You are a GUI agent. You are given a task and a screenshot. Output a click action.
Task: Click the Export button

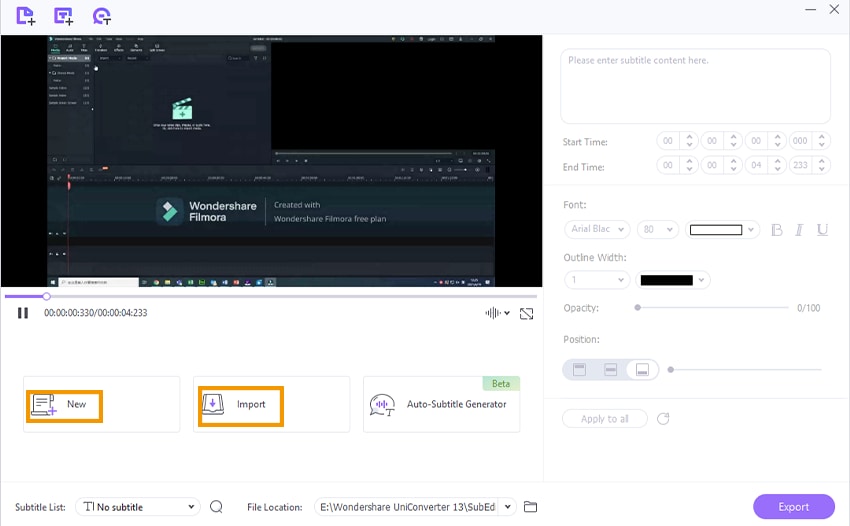coord(794,506)
